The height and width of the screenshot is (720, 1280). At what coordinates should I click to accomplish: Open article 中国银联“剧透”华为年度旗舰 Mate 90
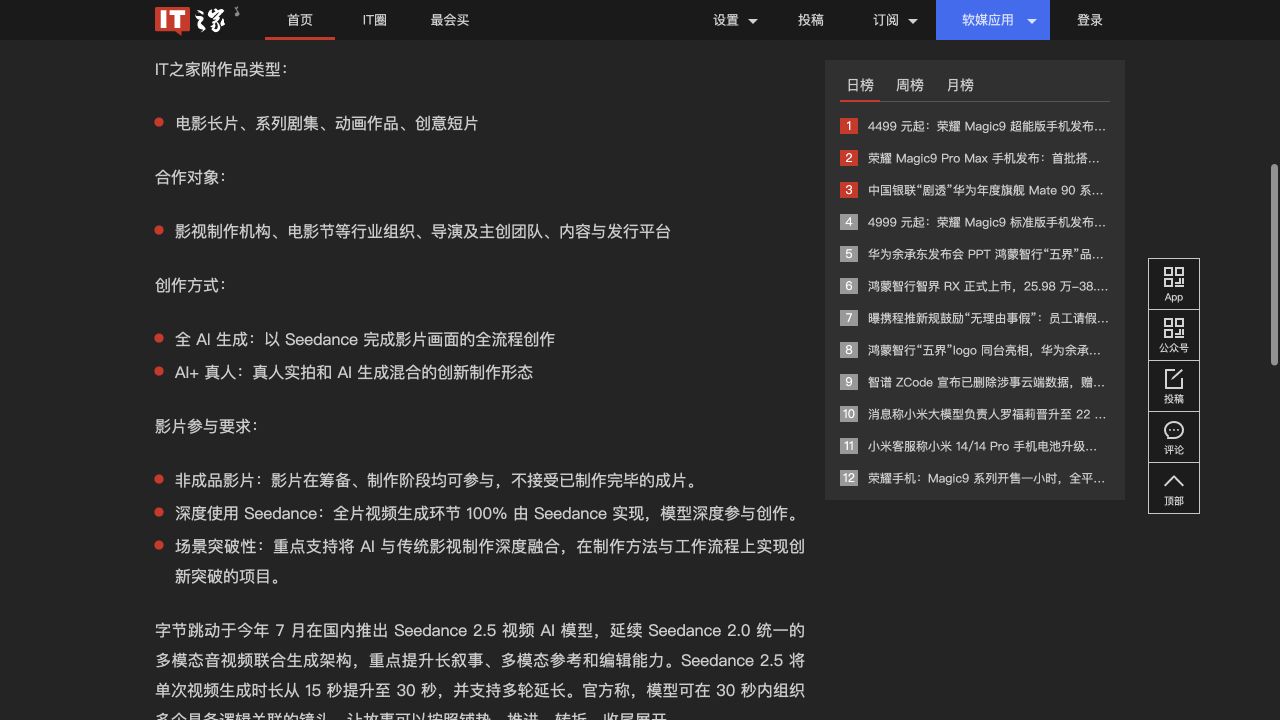click(986, 190)
